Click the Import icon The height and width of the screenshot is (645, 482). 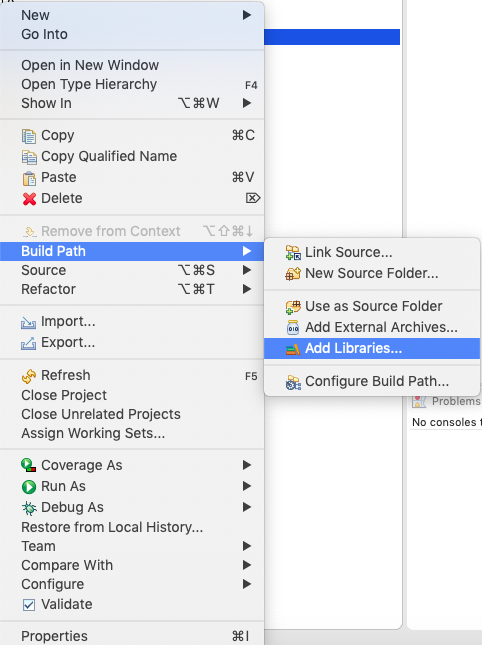point(28,322)
